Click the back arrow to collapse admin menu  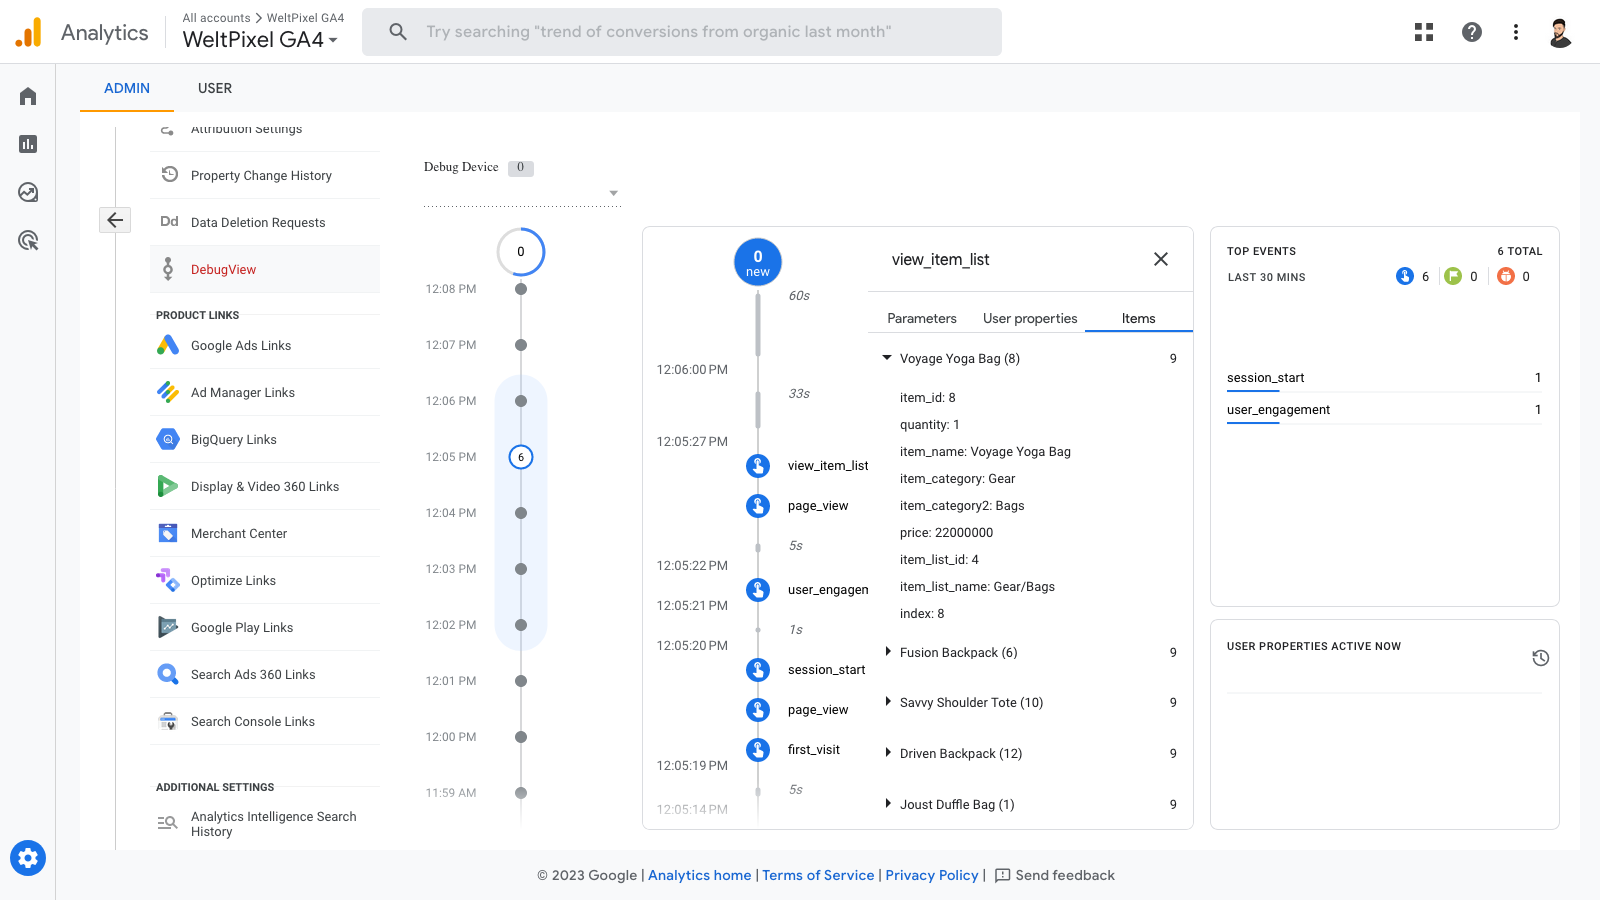point(115,220)
